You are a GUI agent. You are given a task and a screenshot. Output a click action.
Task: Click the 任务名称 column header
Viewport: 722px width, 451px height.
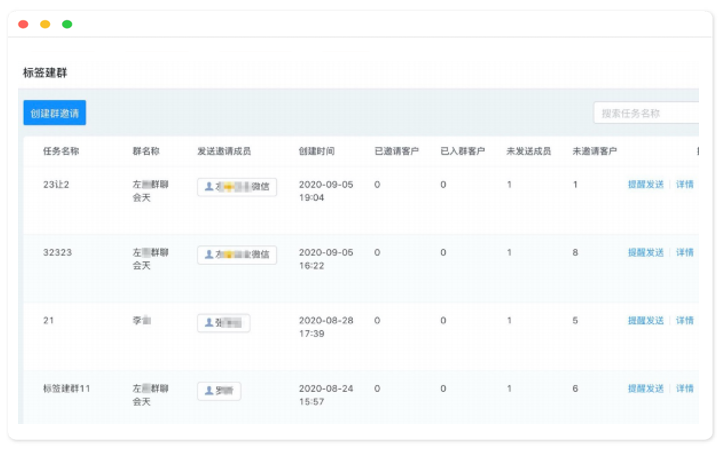[x=61, y=152]
